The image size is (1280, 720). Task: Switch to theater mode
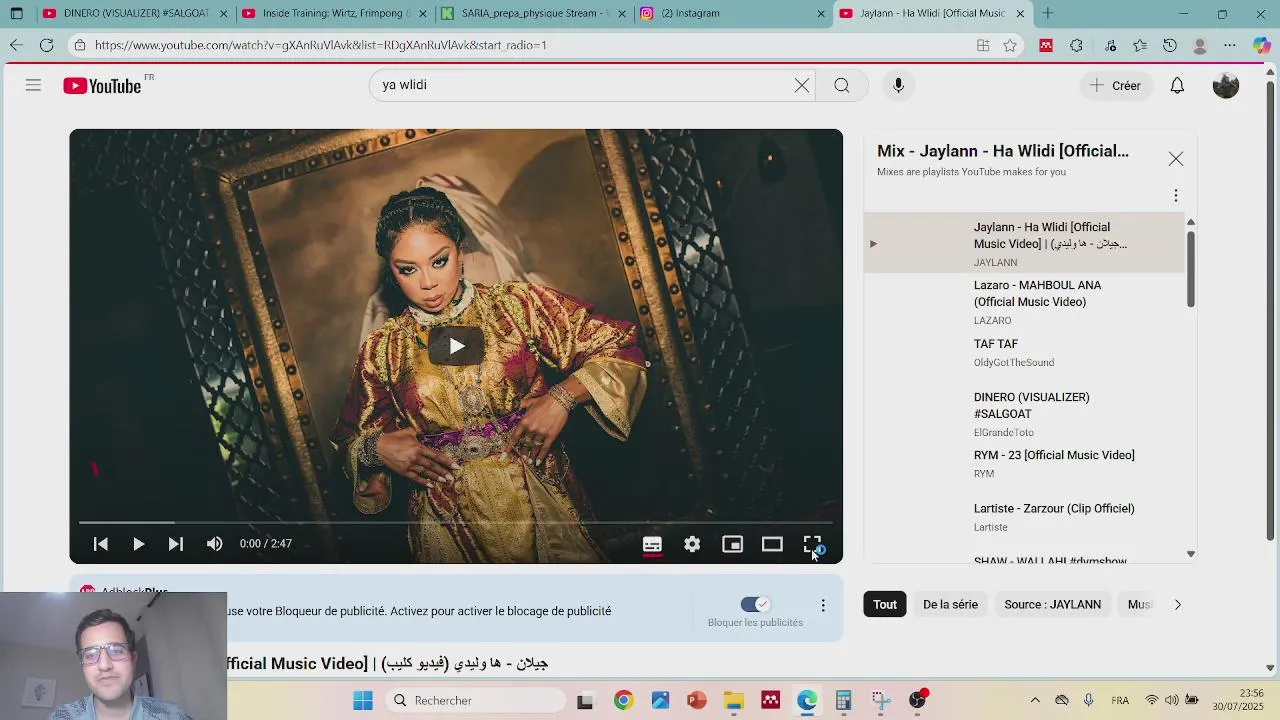coord(772,544)
